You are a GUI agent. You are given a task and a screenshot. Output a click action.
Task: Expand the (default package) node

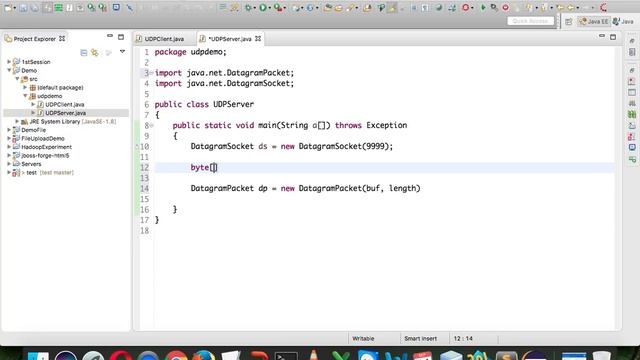25,87
